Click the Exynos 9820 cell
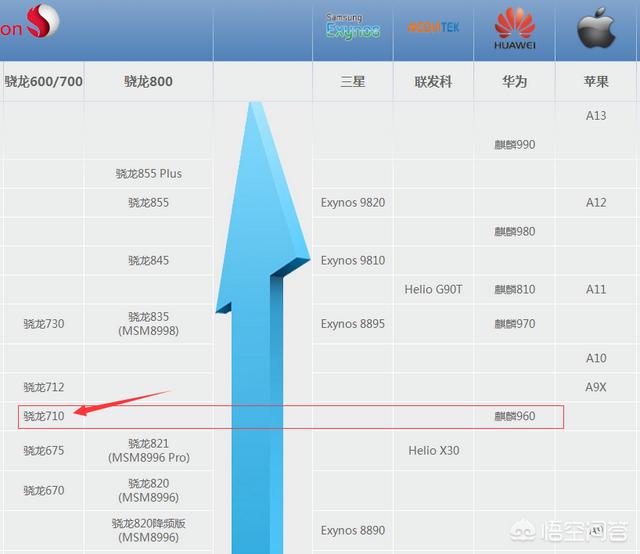This screenshot has width=640, height=554. 353,202
